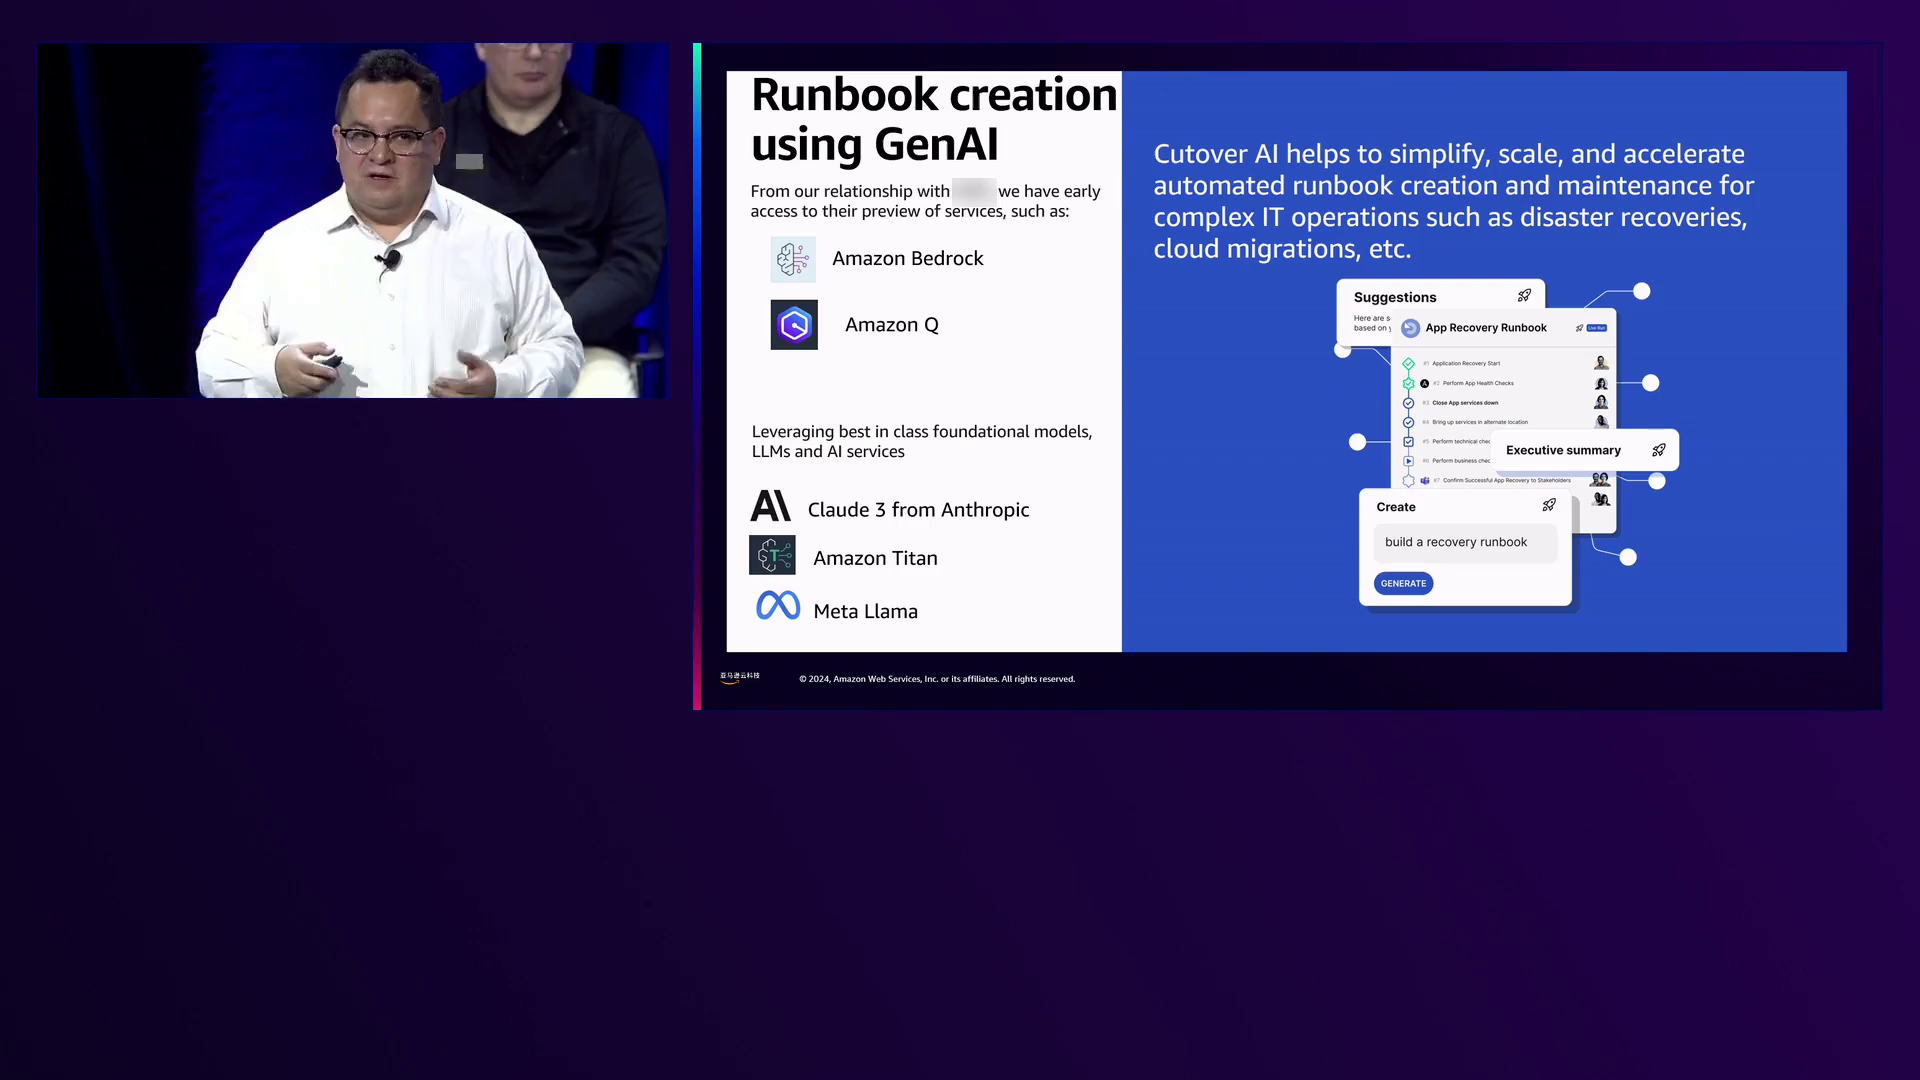Click the Live Run badge
The image size is (1920, 1080).
[1597, 328]
